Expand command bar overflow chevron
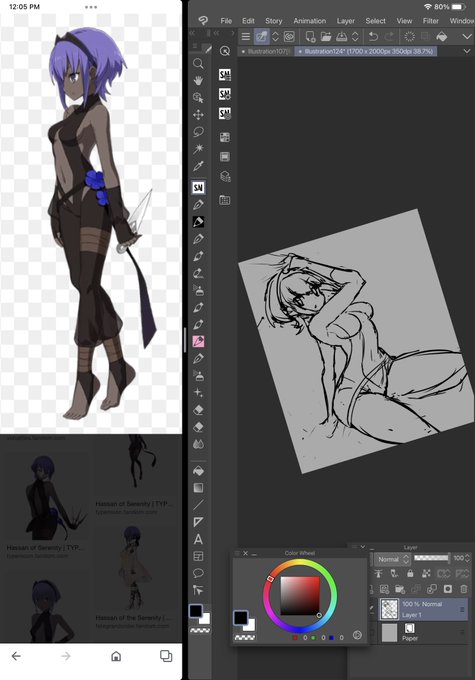The height and width of the screenshot is (680, 475). pyautogui.click(x=467, y=36)
